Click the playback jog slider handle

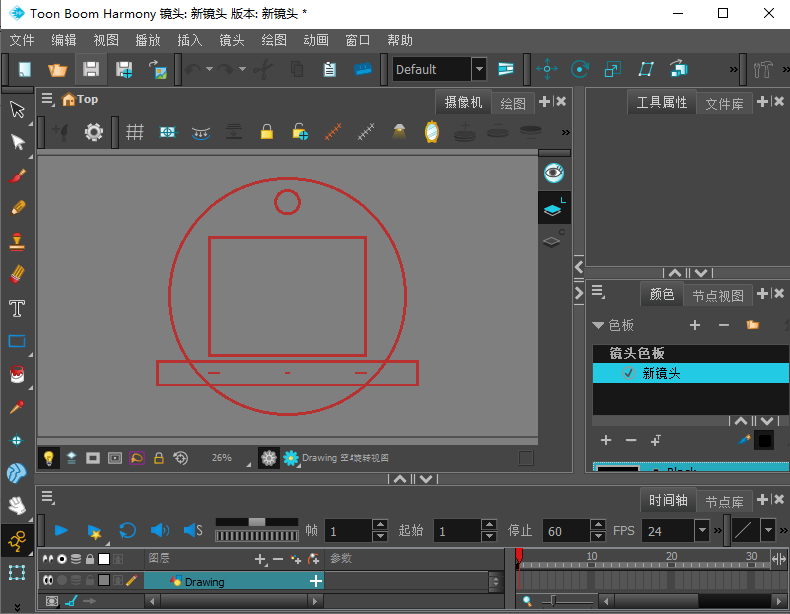tap(257, 522)
